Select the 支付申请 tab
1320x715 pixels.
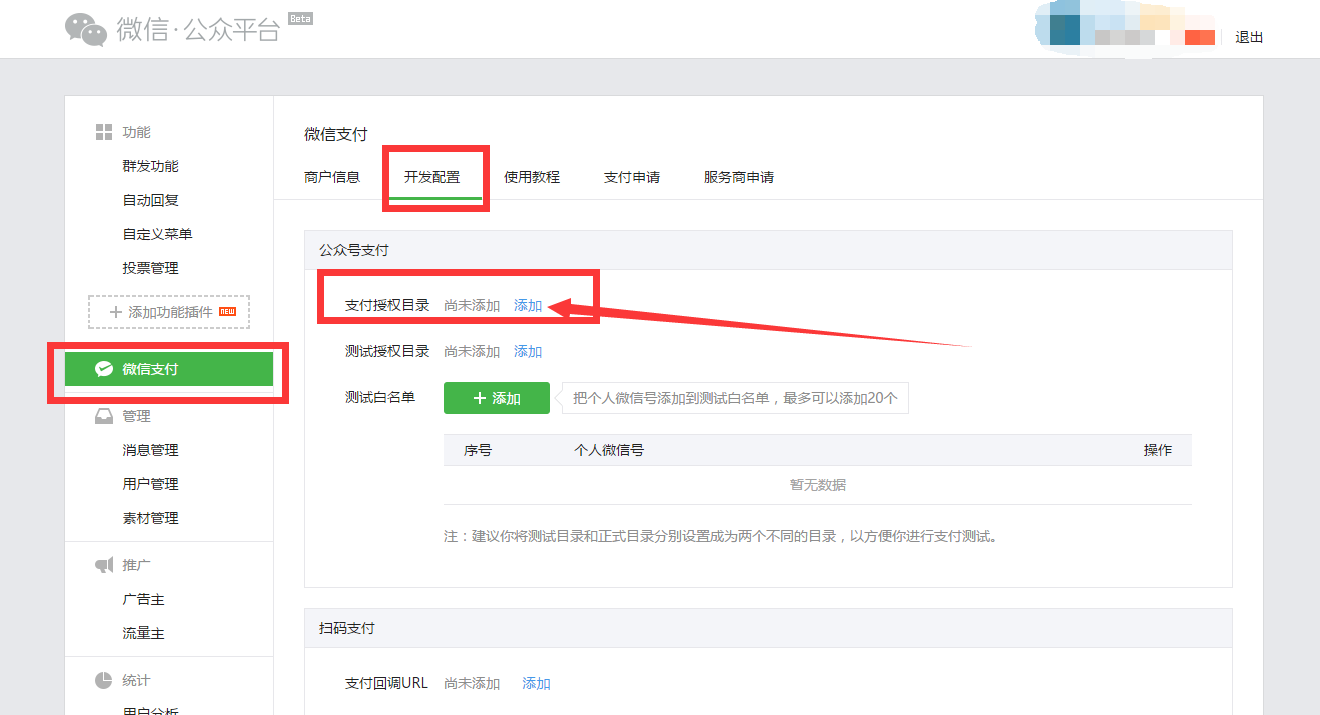coord(632,177)
